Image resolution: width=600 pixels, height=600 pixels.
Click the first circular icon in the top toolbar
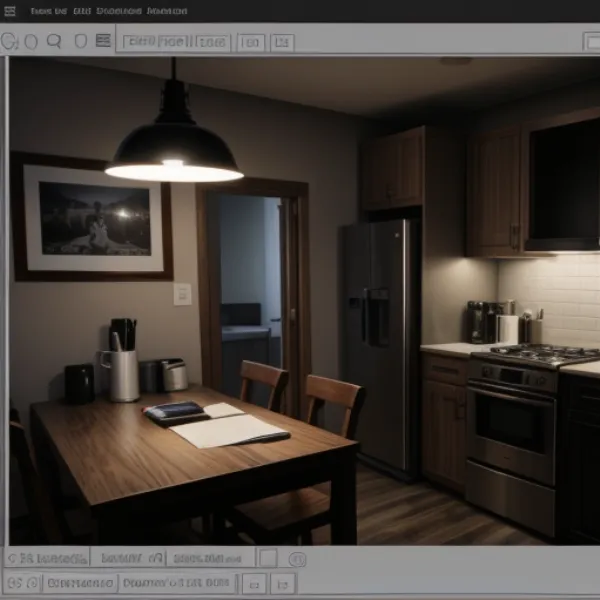(10, 42)
